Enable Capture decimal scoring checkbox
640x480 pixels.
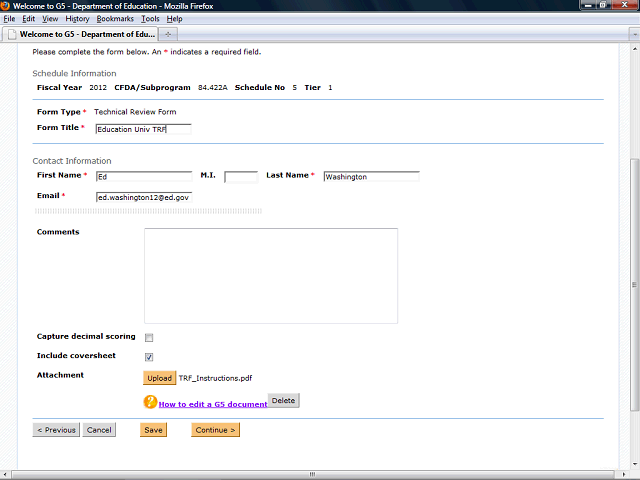point(149,338)
